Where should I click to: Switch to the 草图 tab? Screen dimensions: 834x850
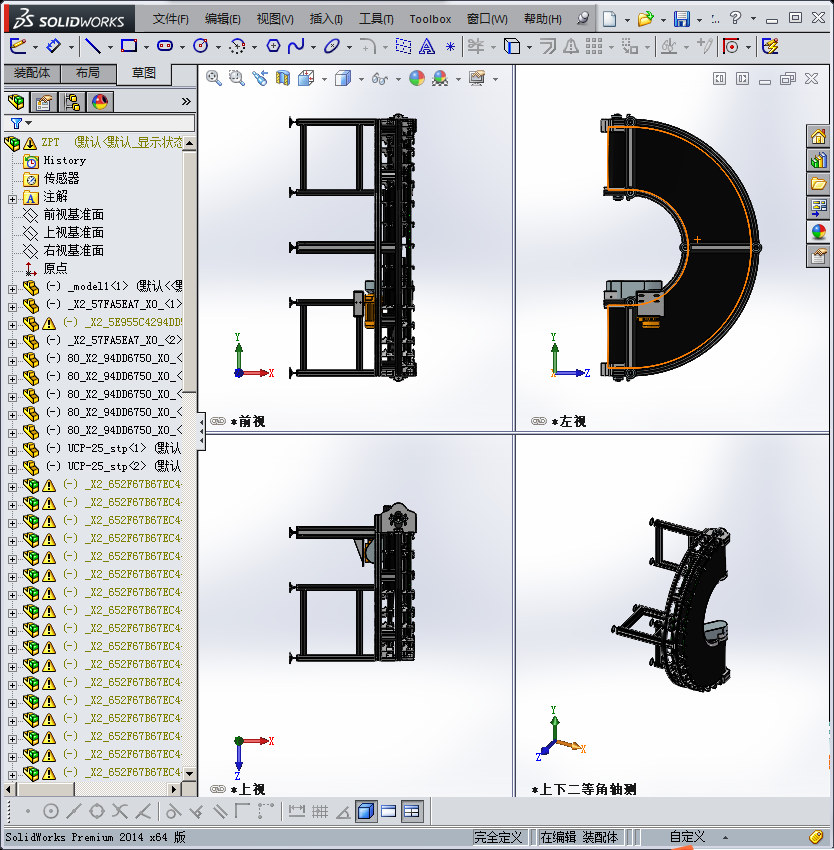pos(144,74)
